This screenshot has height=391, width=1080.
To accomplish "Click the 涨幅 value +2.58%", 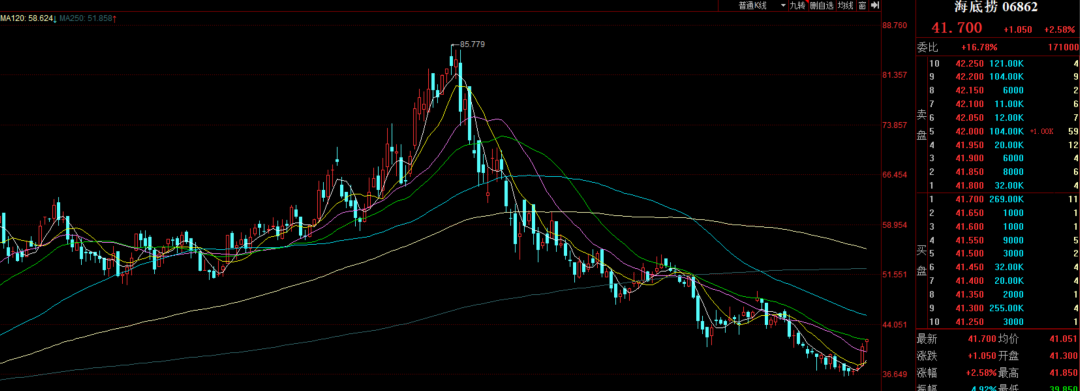I will (x=981, y=373).
